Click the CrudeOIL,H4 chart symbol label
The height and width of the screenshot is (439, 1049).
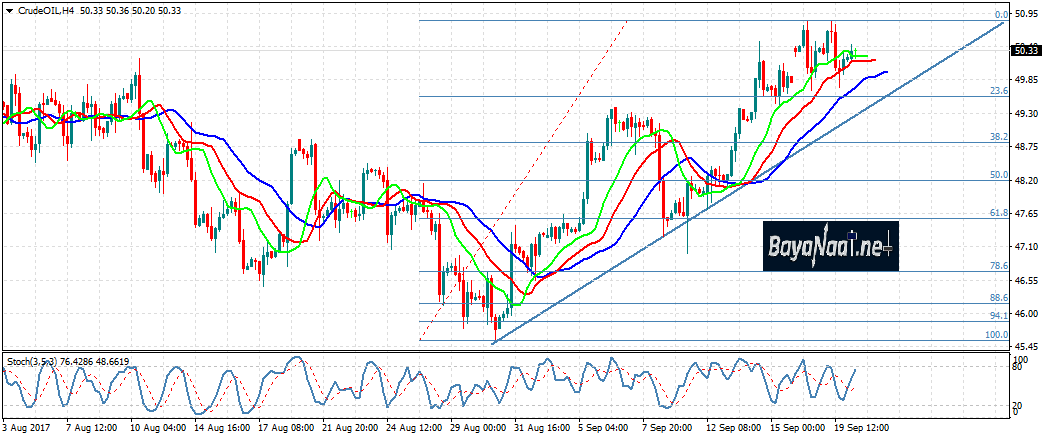tap(39, 9)
